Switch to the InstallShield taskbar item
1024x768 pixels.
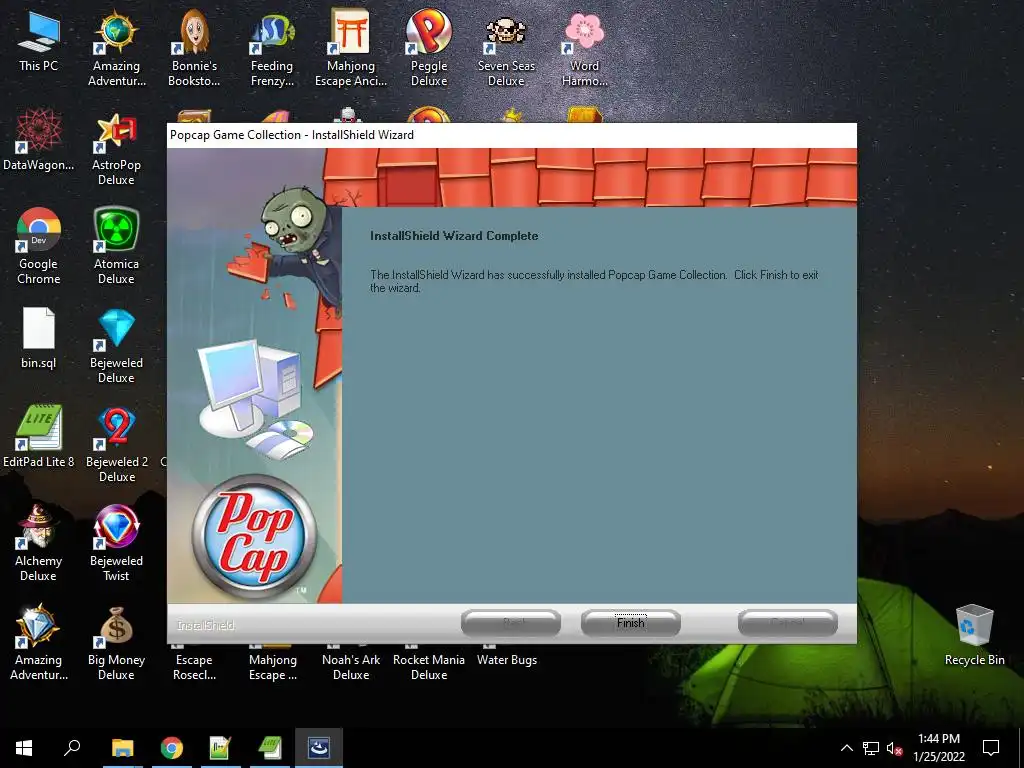point(319,748)
